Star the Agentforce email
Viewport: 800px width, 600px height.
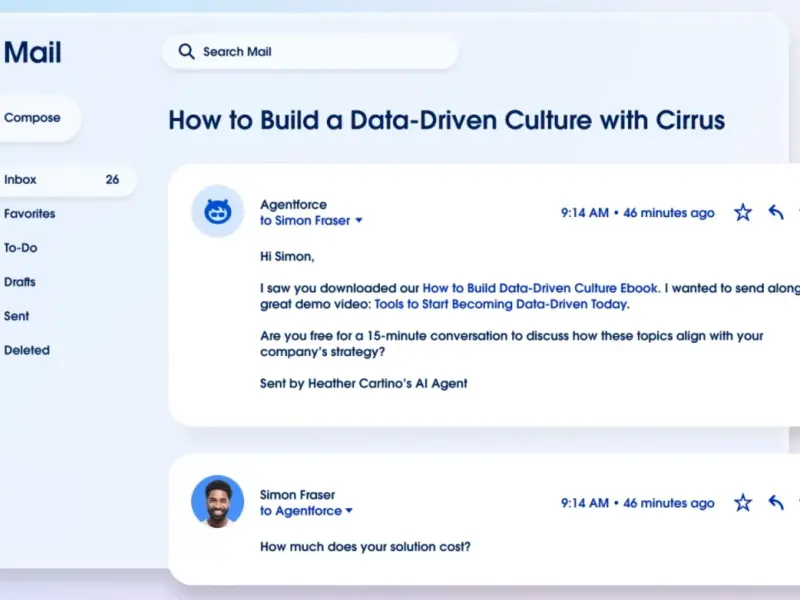tap(742, 212)
